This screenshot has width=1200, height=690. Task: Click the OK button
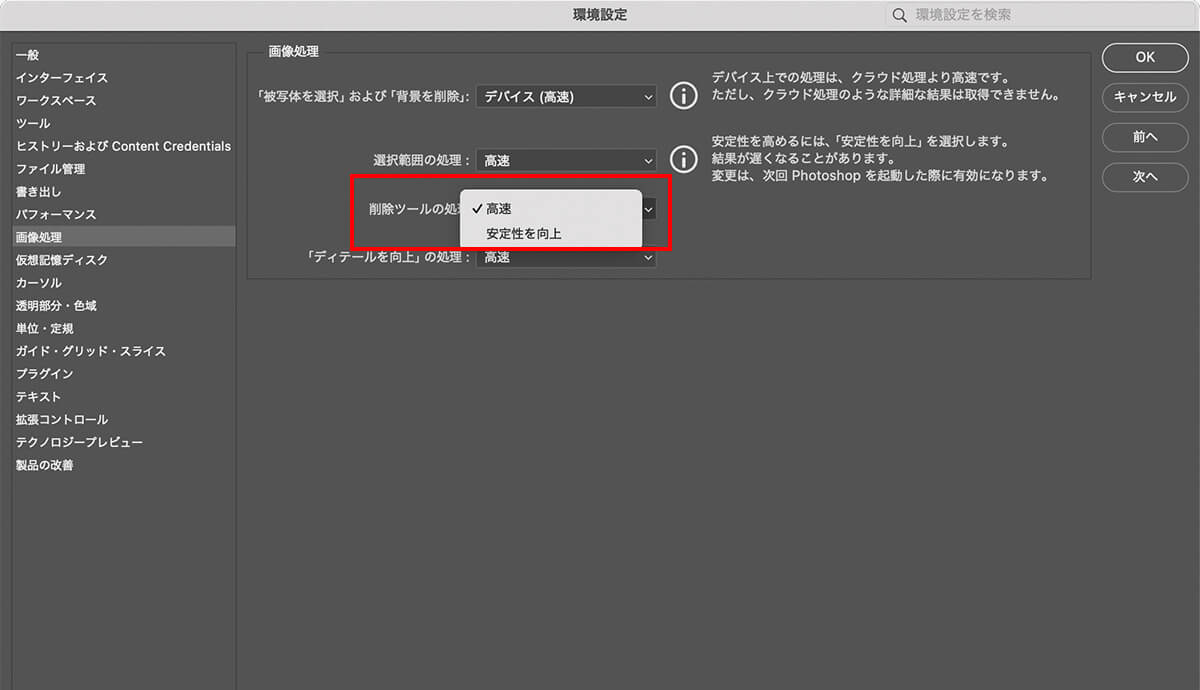point(1145,57)
